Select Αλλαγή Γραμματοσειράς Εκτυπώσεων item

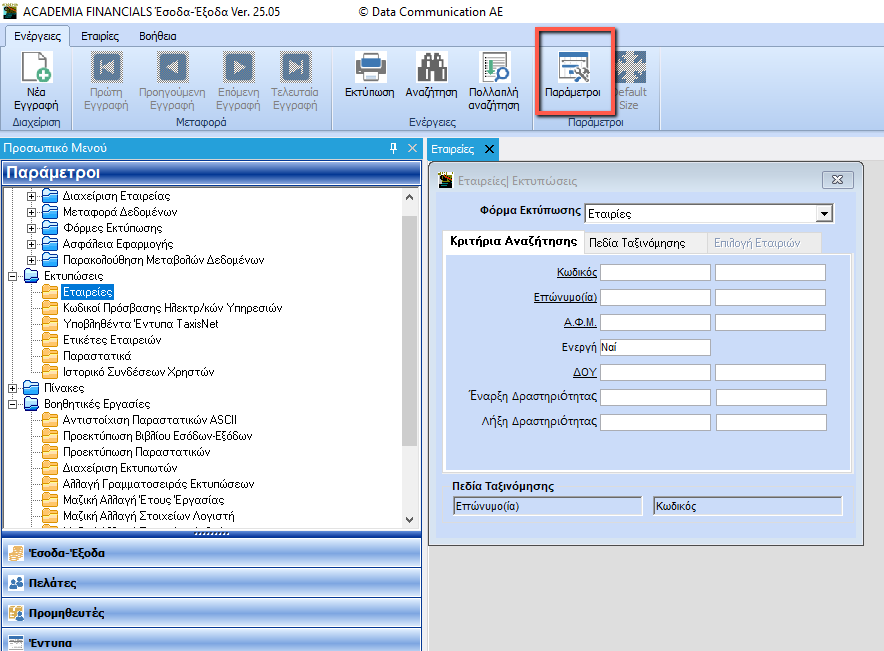pyautogui.click(x=158, y=484)
